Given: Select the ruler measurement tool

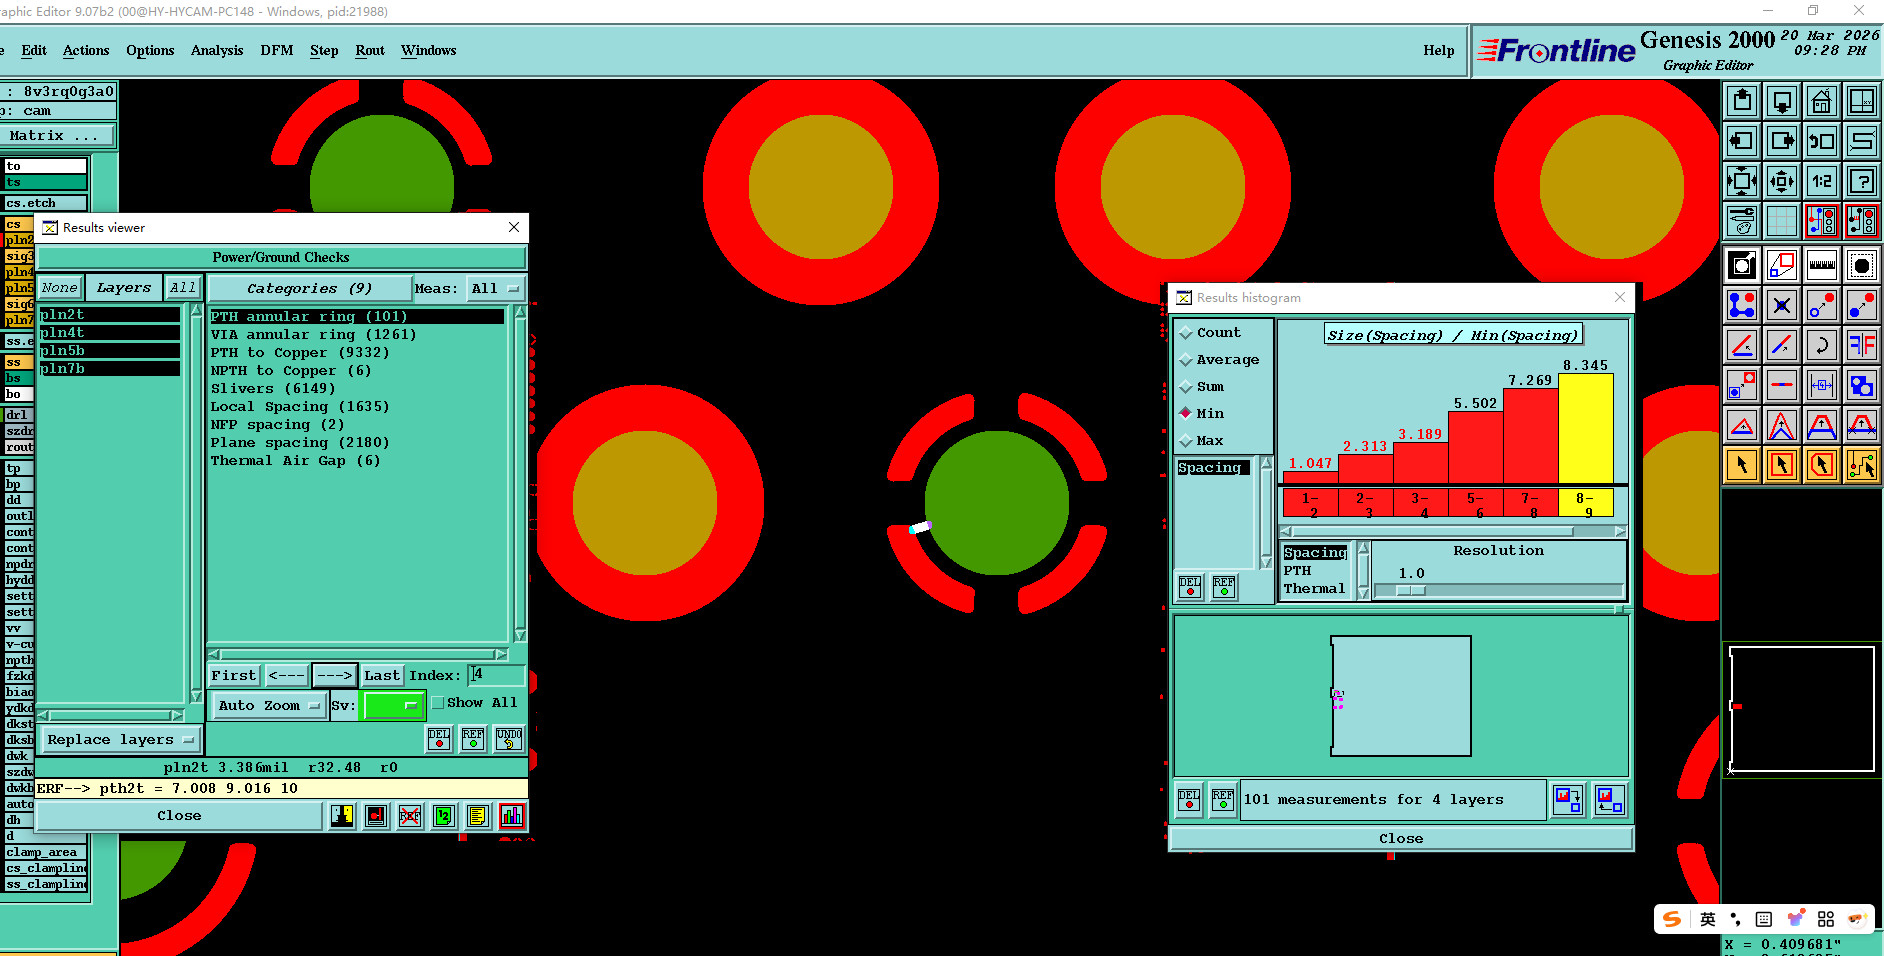Looking at the screenshot, I should coord(1822,265).
